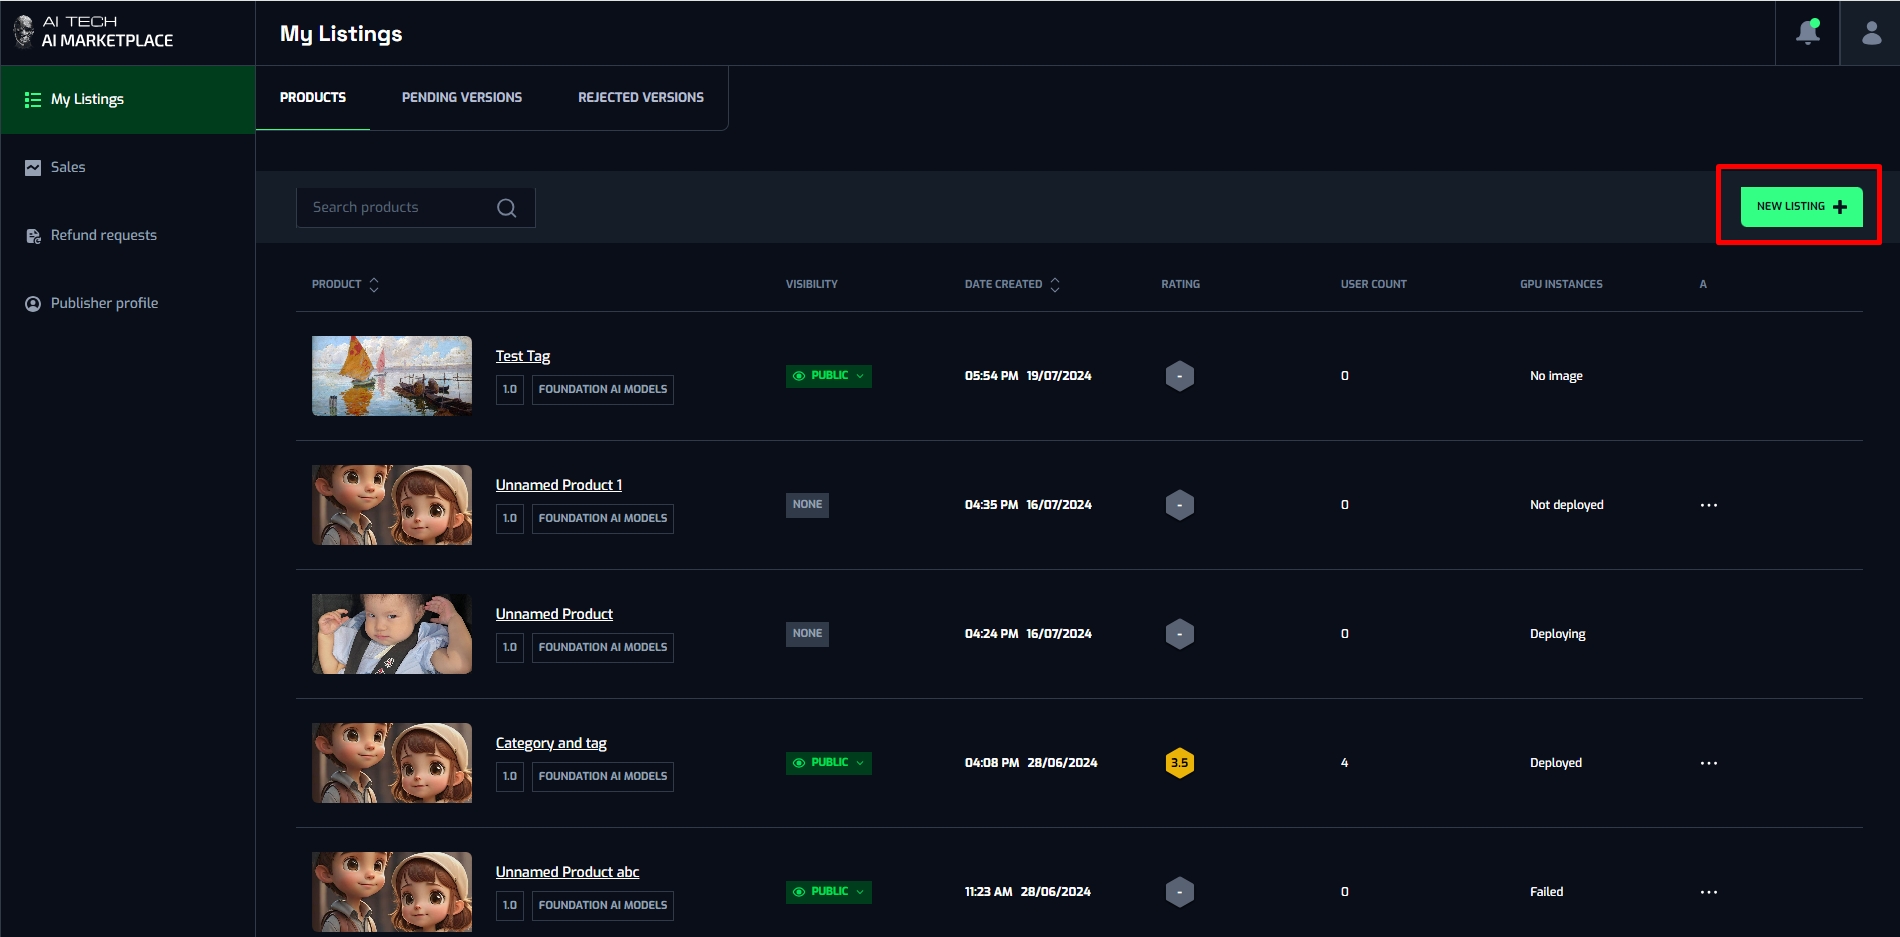Click the New Listing button
Viewport: 1900px width, 937px height.
click(1800, 207)
